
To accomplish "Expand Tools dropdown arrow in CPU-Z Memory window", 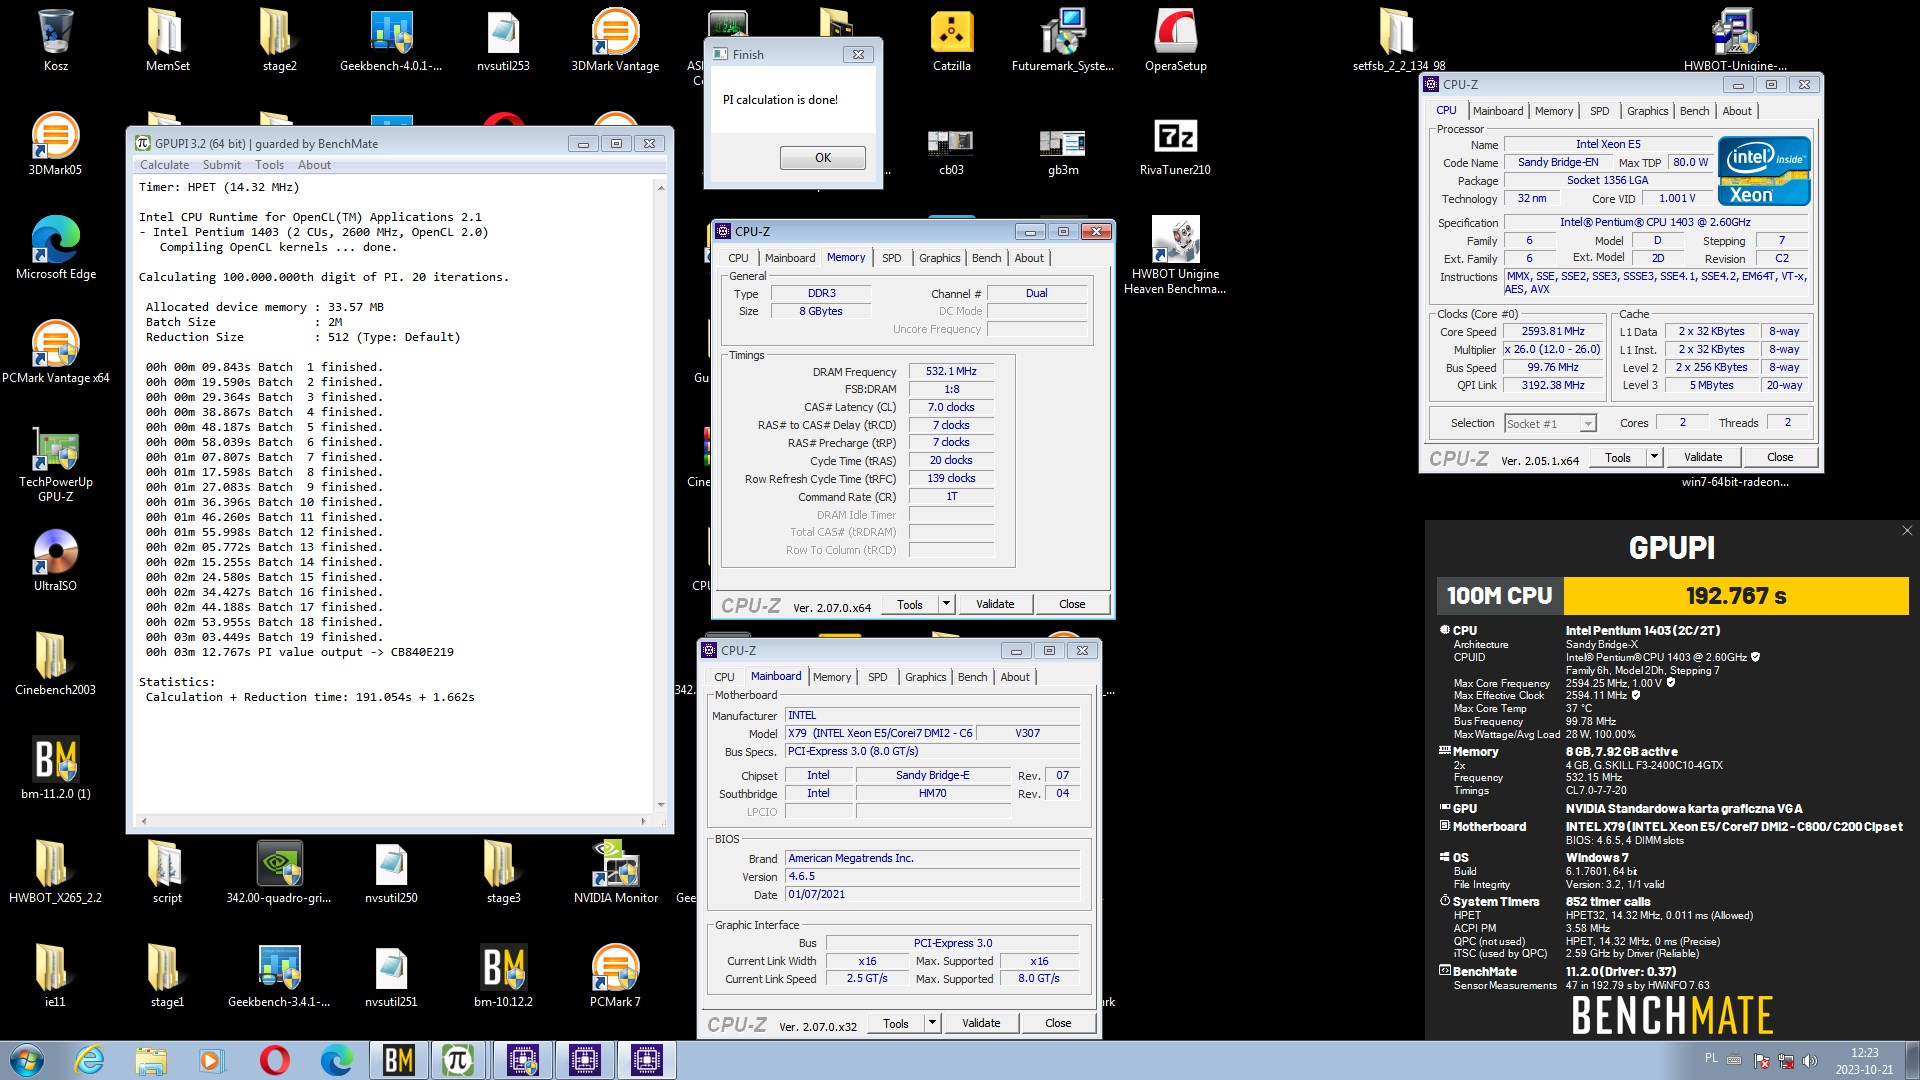I will [x=946, y=604].
